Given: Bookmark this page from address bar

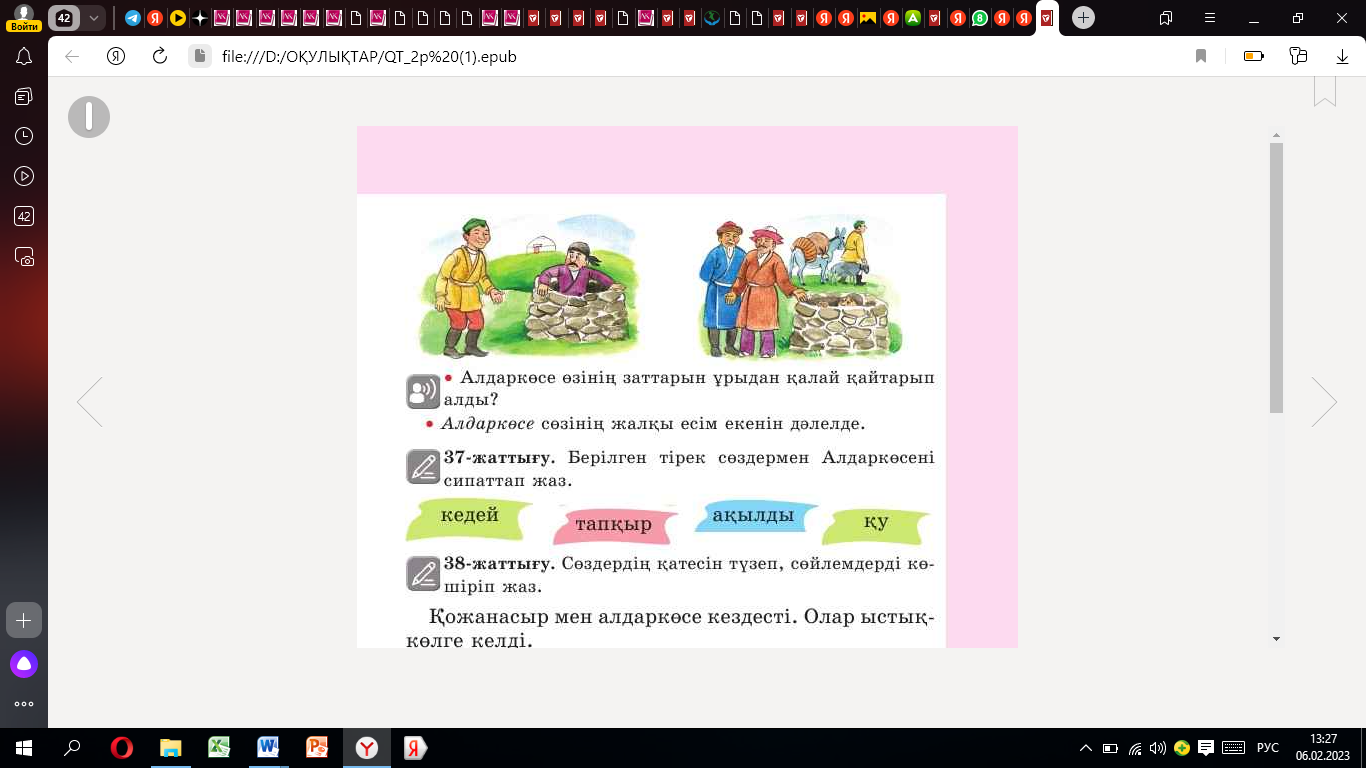Looking at the screenshot, I should 1201,57.
